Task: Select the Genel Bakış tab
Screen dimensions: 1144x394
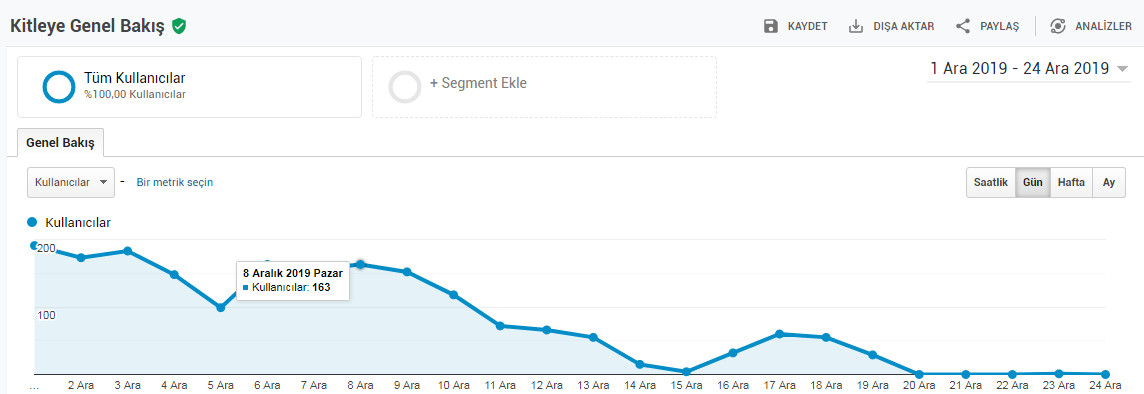Action: coord(61,143)
